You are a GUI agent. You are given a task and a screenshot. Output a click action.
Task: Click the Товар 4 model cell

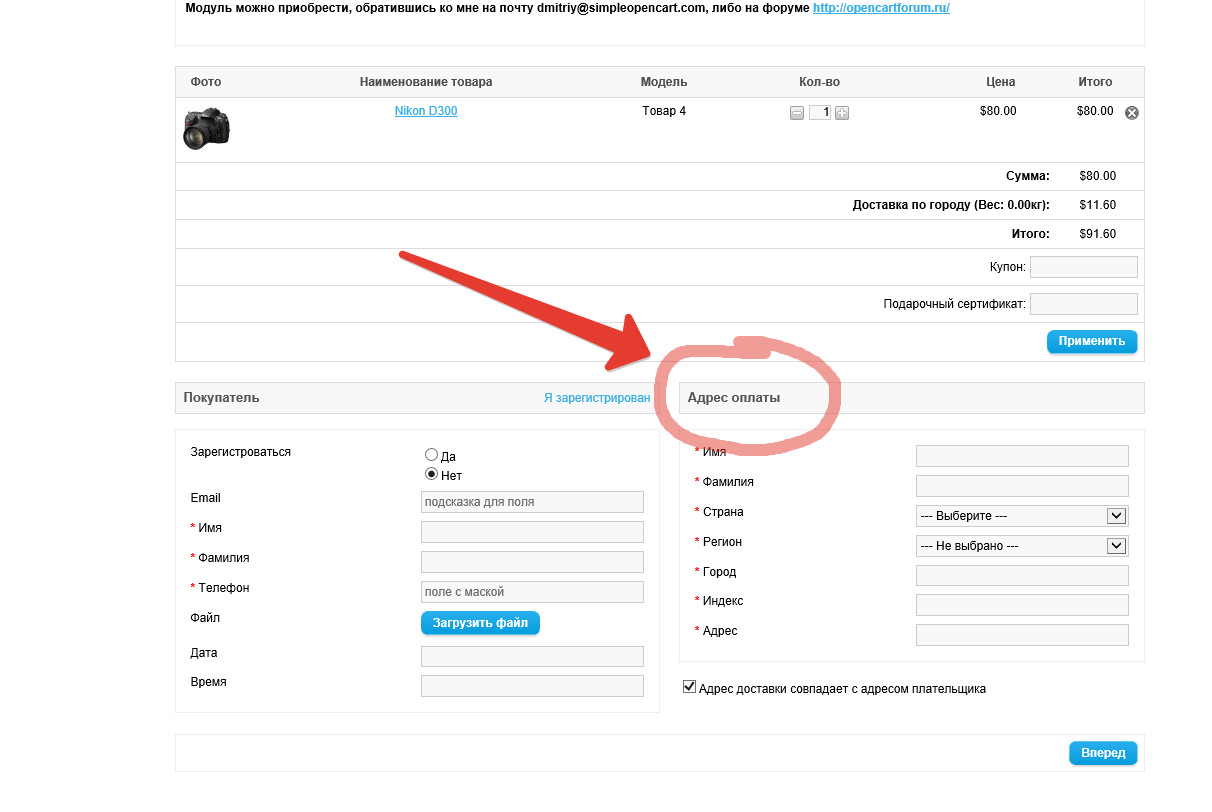pyautogui.click(x=664, y=111)
